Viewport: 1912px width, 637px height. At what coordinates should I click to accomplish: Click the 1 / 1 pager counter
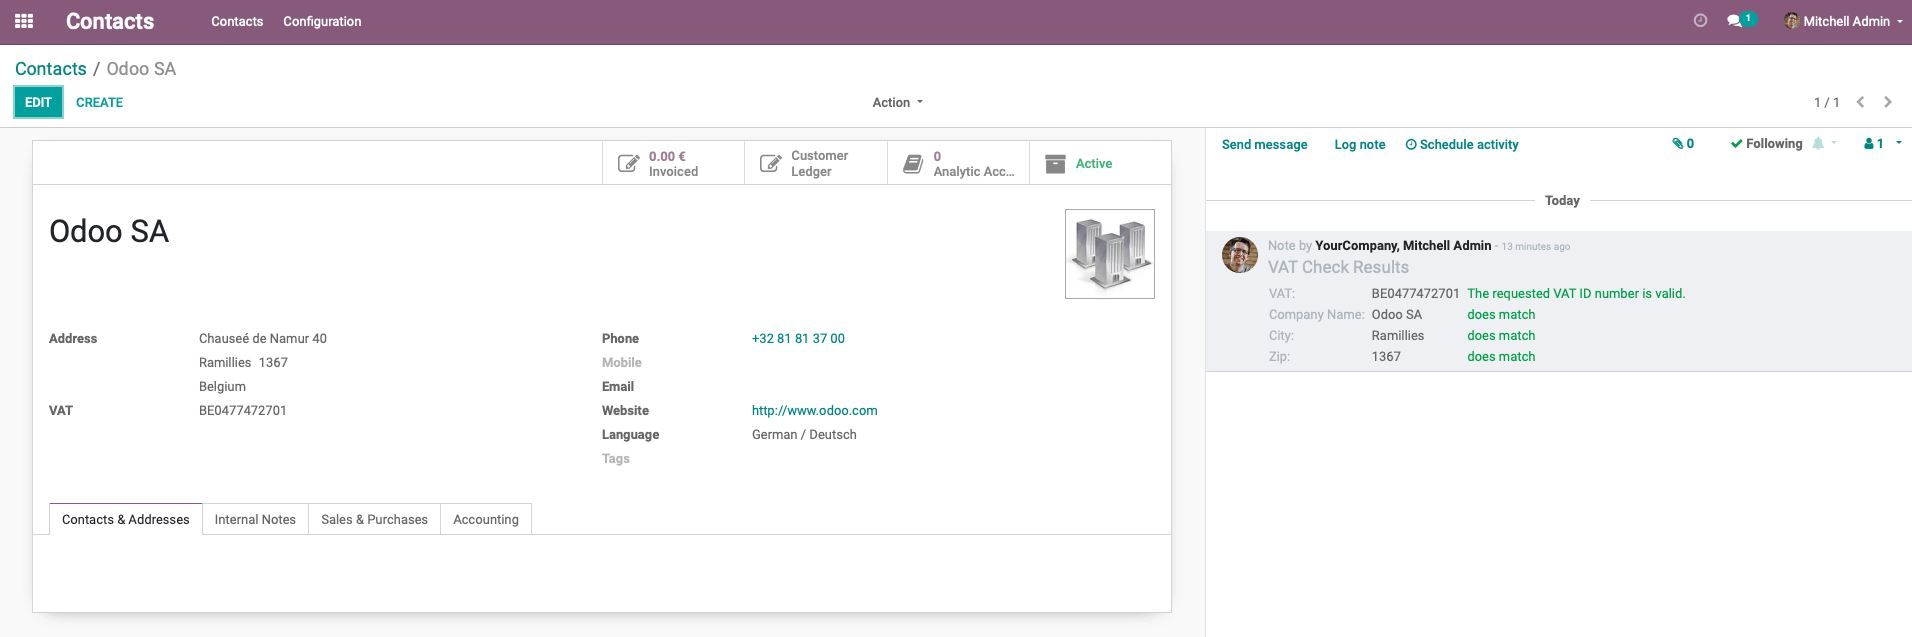tap(1826, 102)
